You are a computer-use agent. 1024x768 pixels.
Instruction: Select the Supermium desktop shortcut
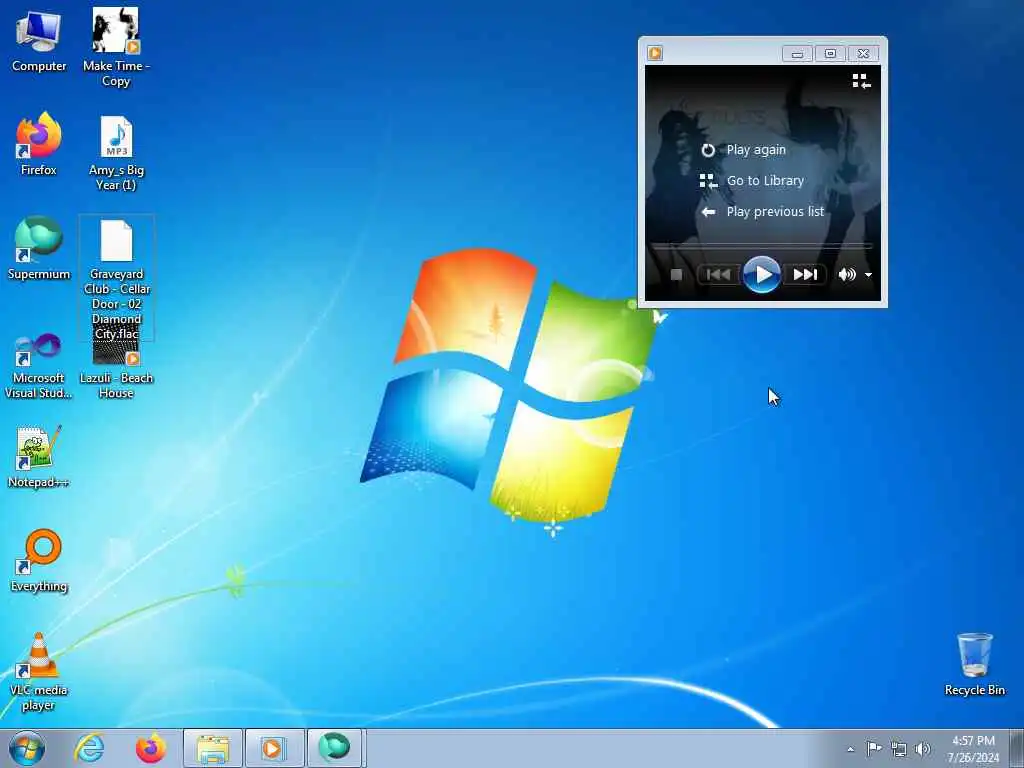(x=39, y=248)
